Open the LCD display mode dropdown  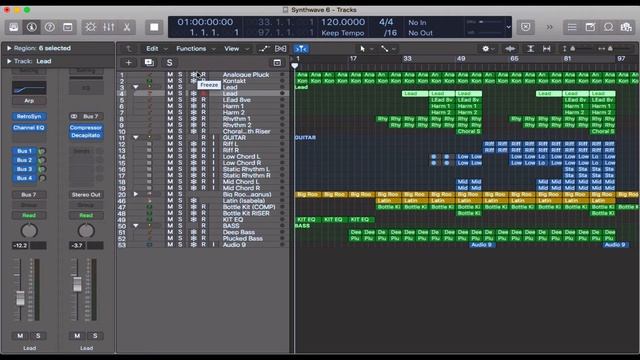[x=508, y=27]
